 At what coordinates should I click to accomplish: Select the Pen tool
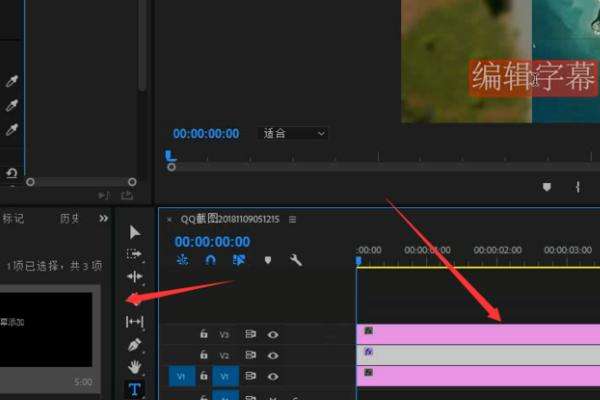click(135, 344)
